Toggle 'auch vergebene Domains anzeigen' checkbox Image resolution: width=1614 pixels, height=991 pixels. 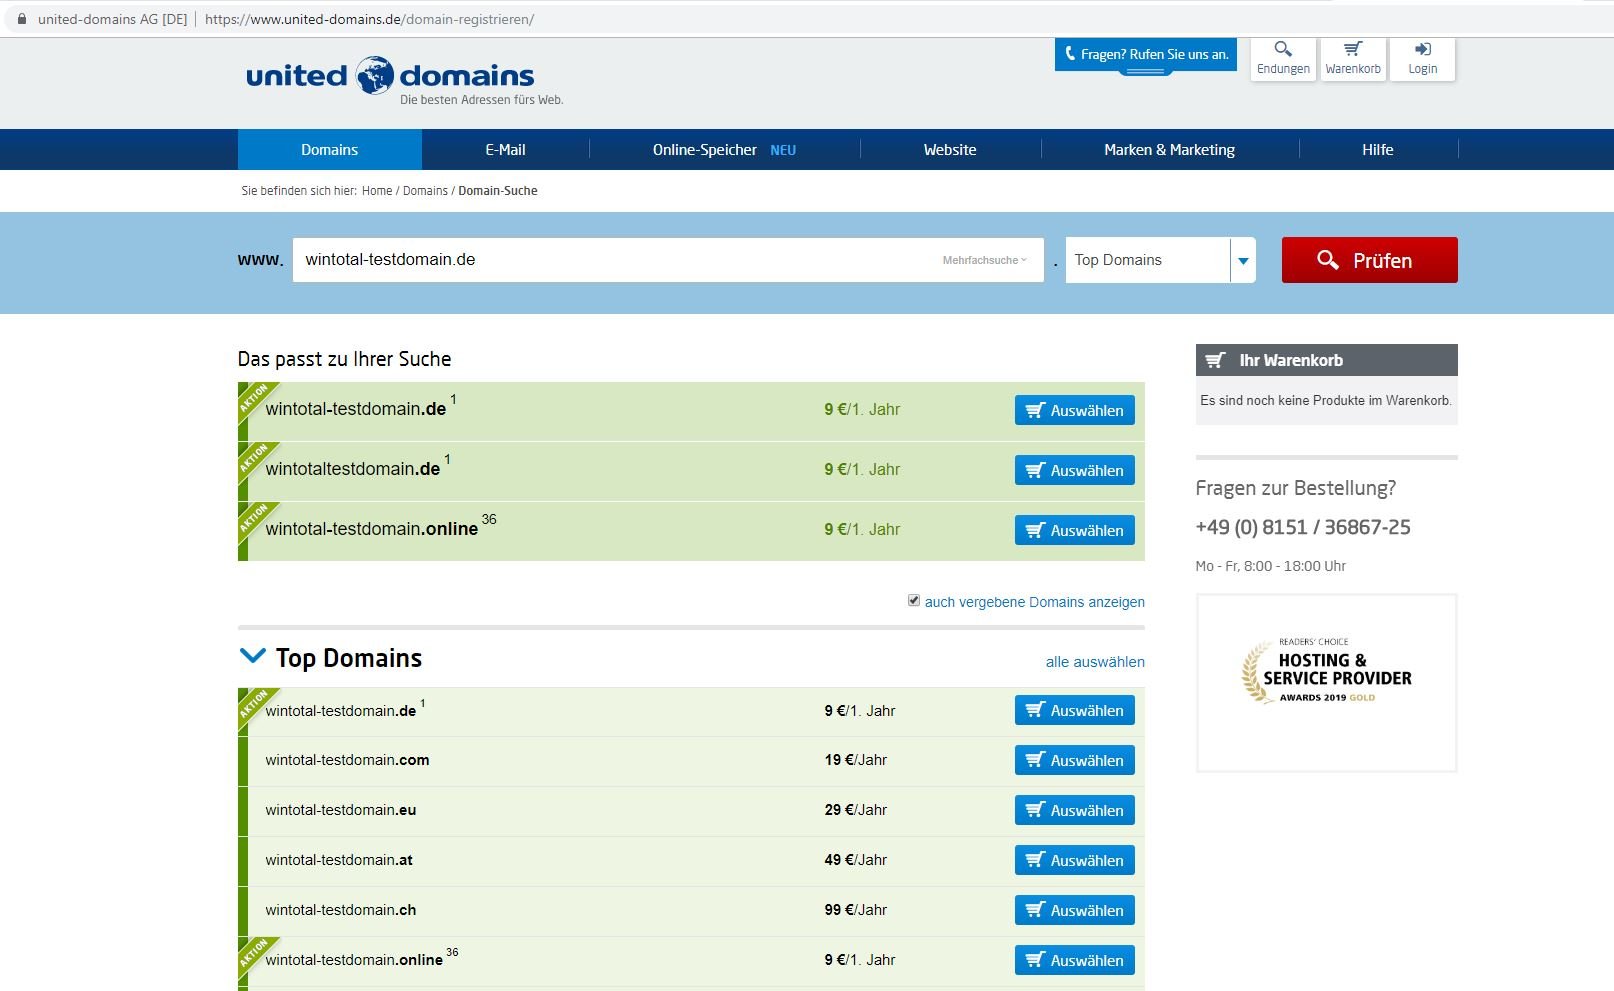click(914, 600)
